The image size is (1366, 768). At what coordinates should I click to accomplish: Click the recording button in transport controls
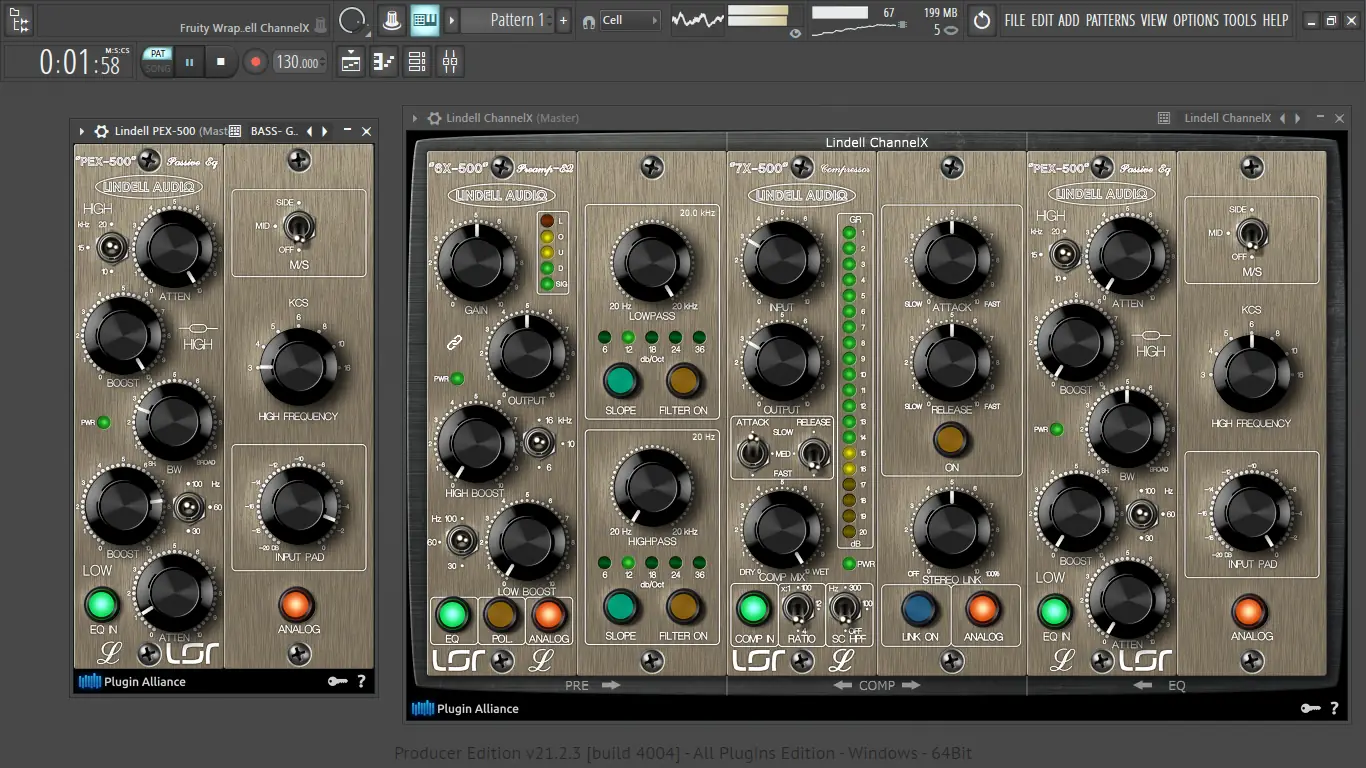click(x=254, y=61)
